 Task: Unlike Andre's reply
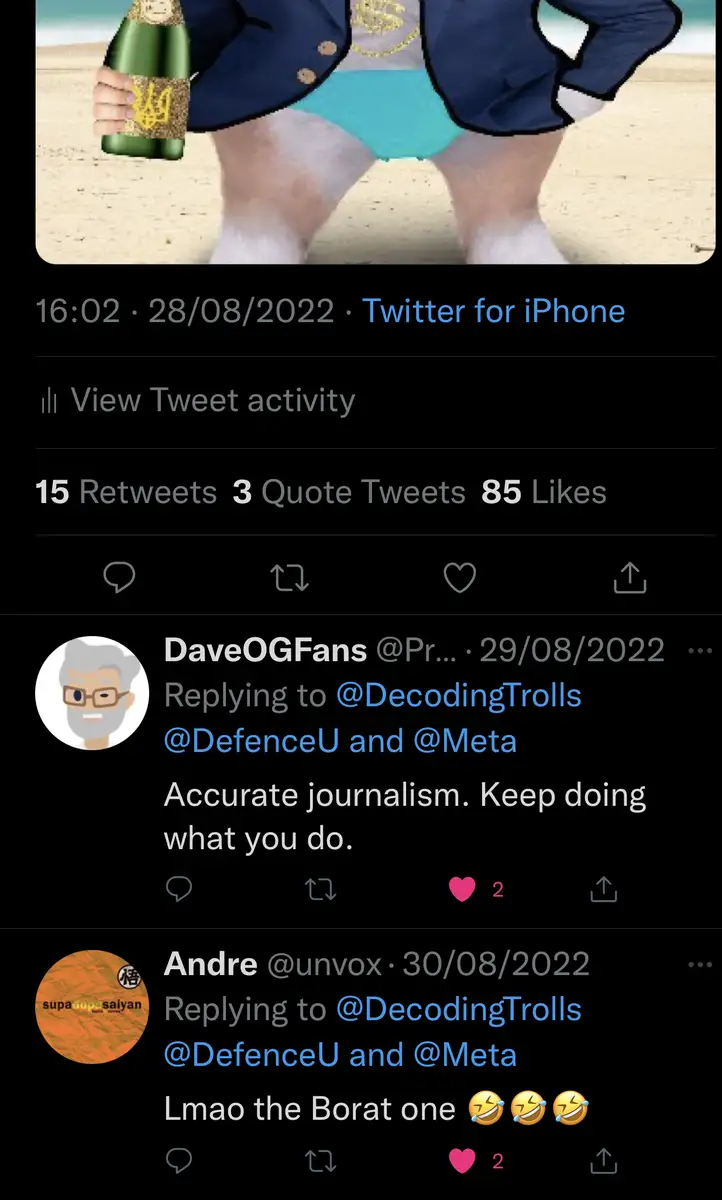[x=462, y=1161]
